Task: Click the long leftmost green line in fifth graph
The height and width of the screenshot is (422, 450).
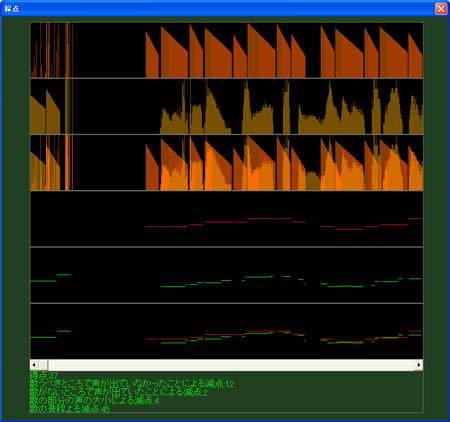Action: (x=43, y=281)
